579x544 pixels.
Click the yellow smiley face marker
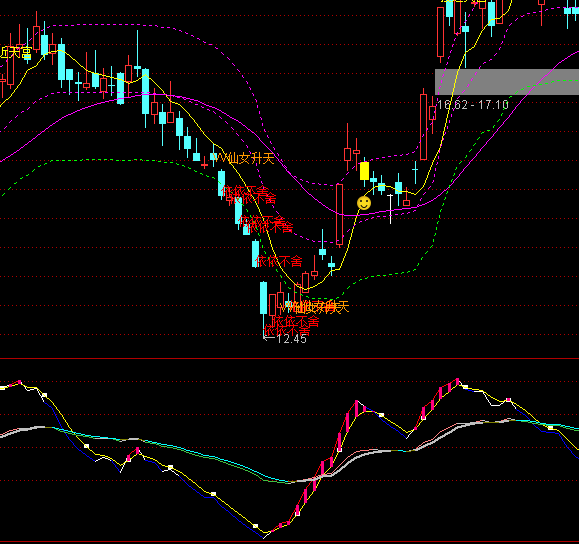[x=364, y=203]
